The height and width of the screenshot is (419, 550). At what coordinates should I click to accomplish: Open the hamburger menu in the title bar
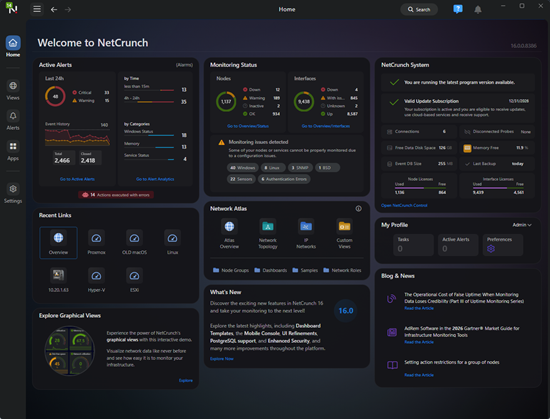tap(37, 9)
